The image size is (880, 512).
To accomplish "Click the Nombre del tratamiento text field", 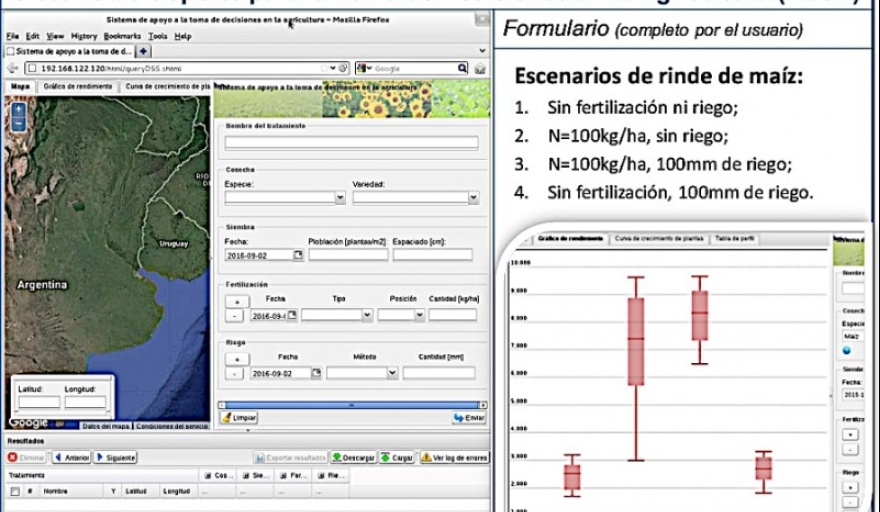I will click(x=351, y=143).
